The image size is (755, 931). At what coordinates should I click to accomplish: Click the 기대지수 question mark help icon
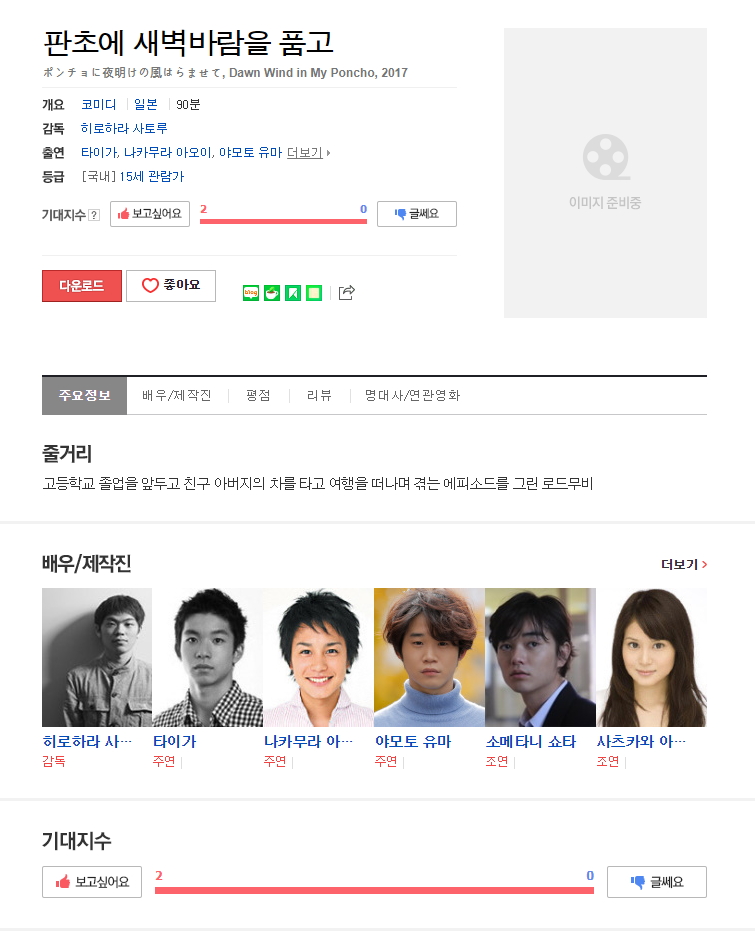[x=94, y=215]
